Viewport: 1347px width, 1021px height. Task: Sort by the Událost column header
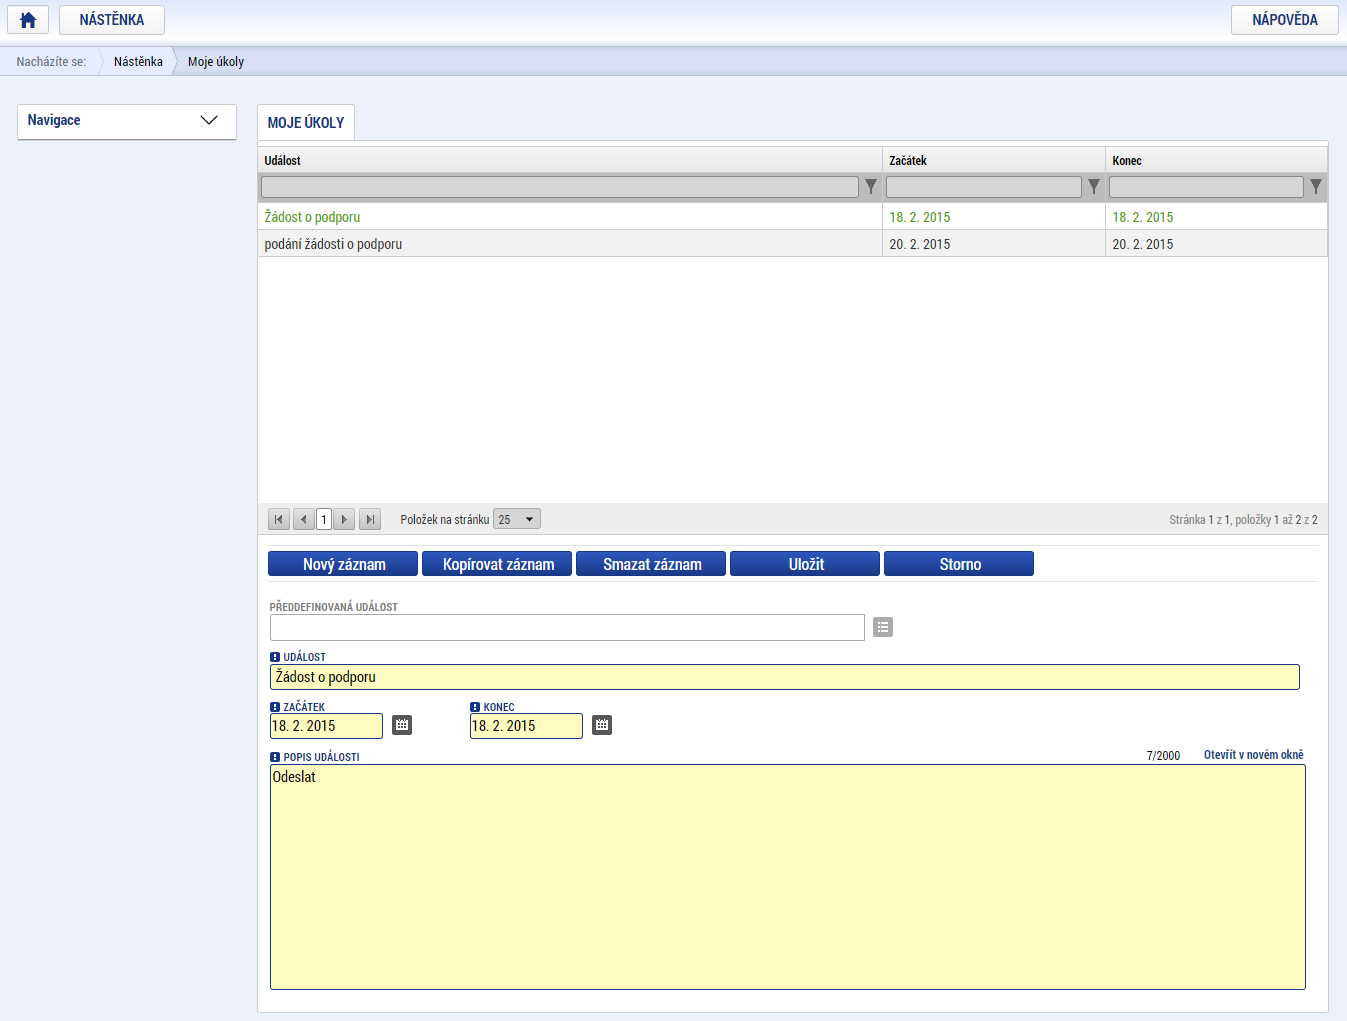[x=570, y=160]
